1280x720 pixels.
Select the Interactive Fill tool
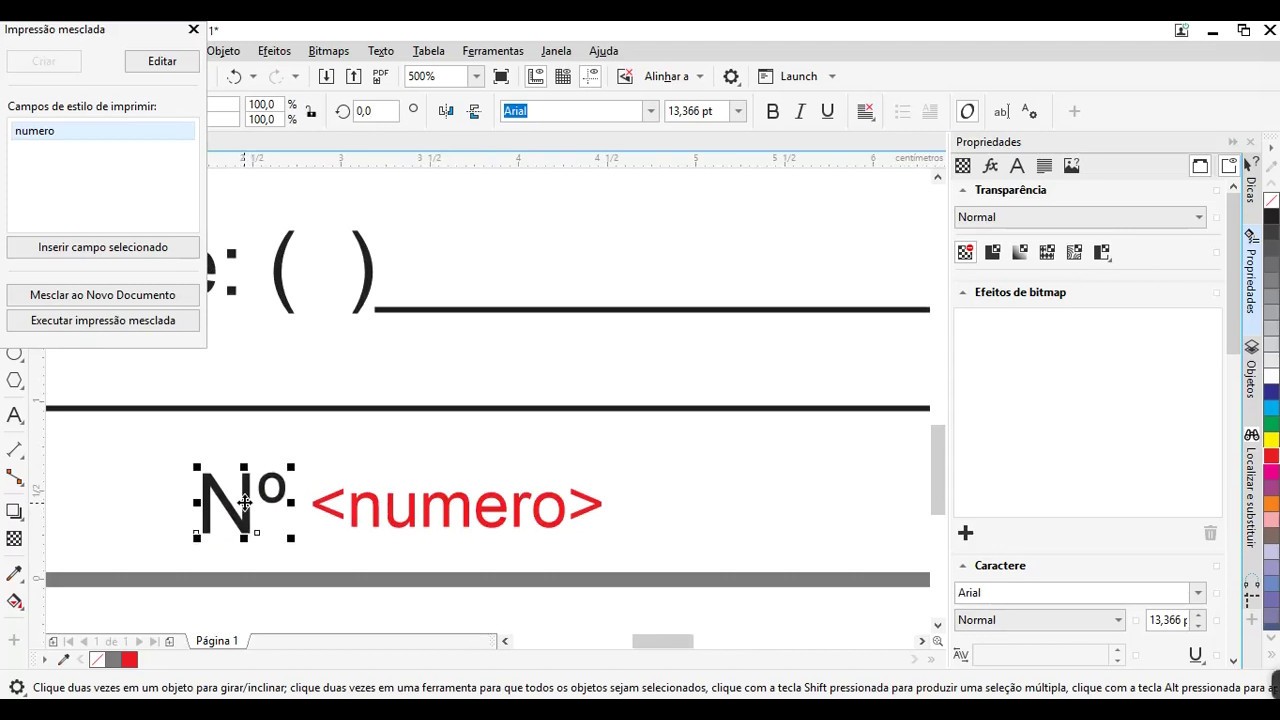tap(14, 601)
